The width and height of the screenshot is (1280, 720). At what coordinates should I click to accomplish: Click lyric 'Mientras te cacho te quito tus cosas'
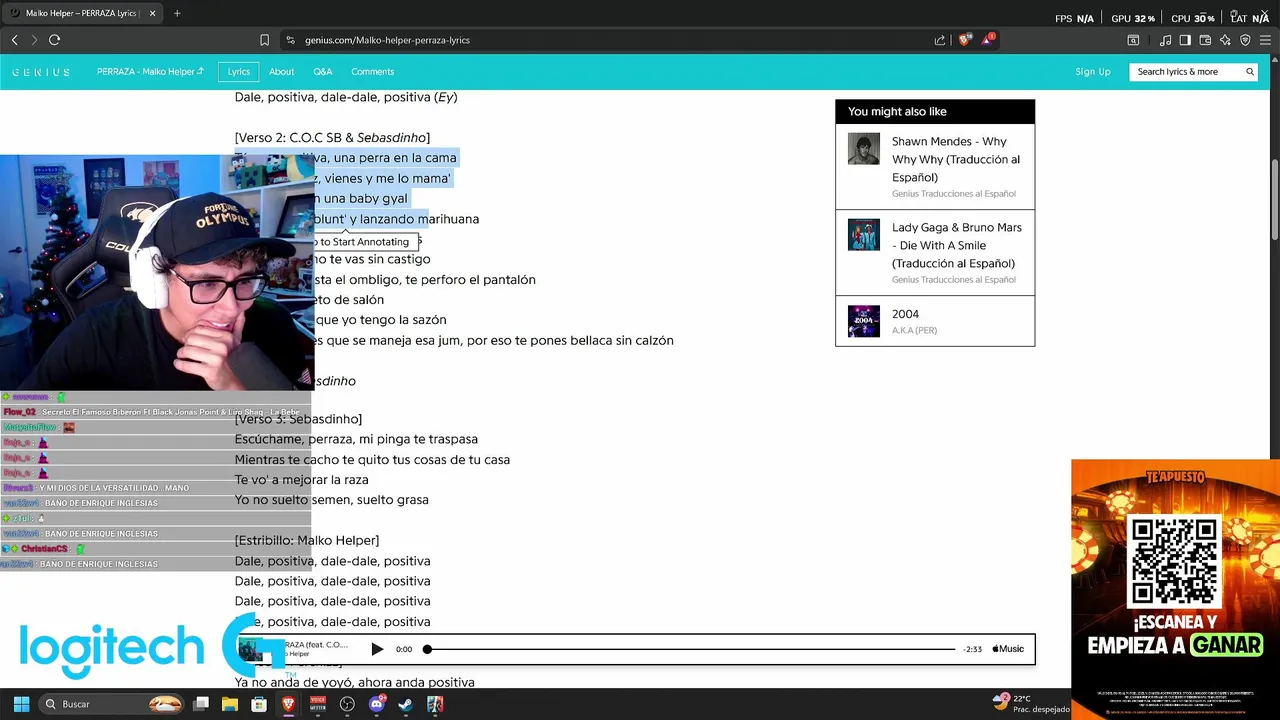[x=372, y=460]
